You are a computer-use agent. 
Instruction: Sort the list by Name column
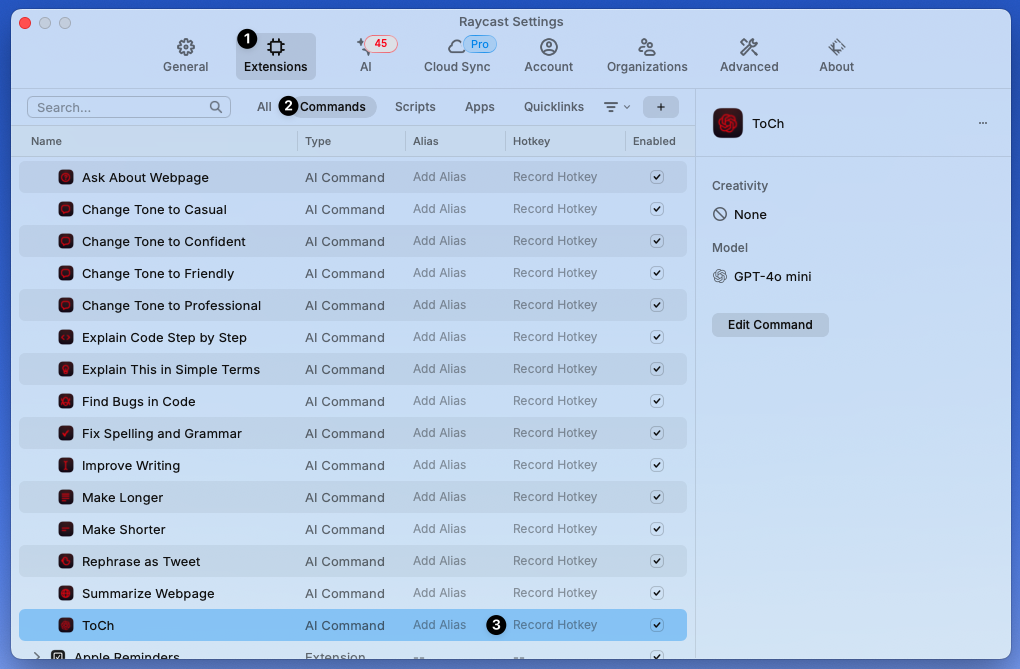46,141
